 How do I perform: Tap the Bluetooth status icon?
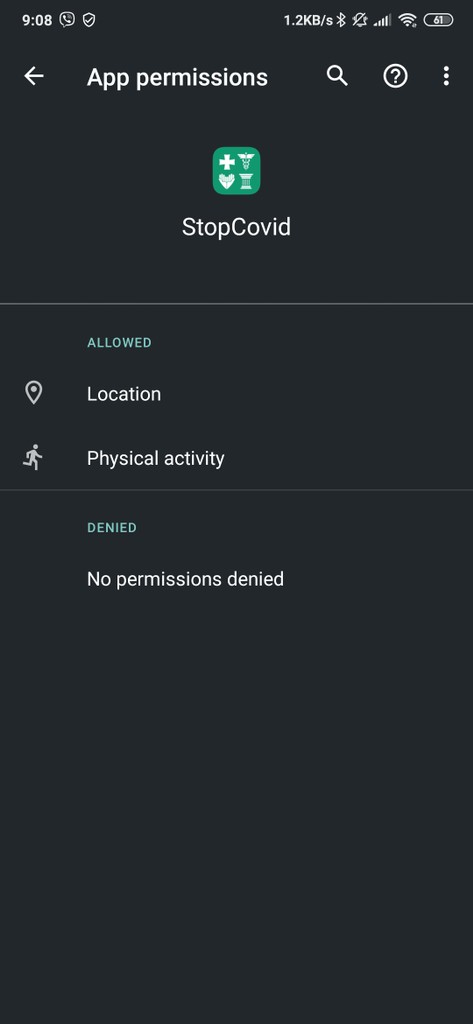pos(340,20)
